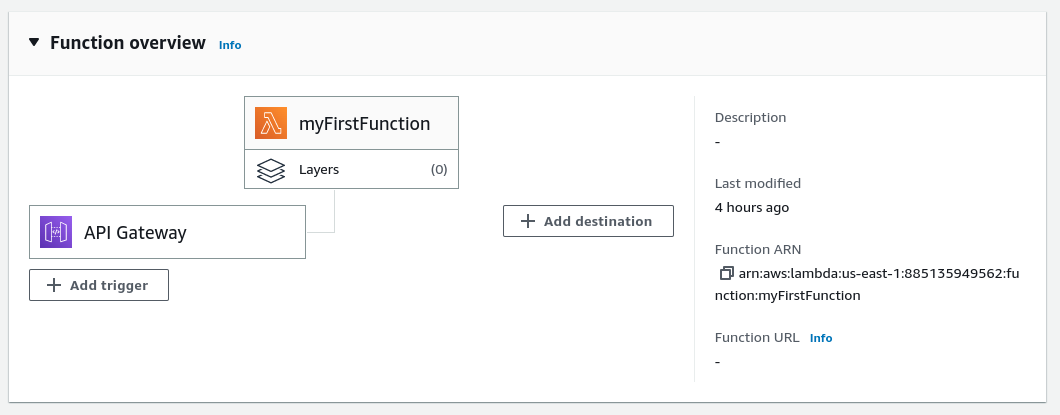Click the orange Lambda function icon

(270, 124)
